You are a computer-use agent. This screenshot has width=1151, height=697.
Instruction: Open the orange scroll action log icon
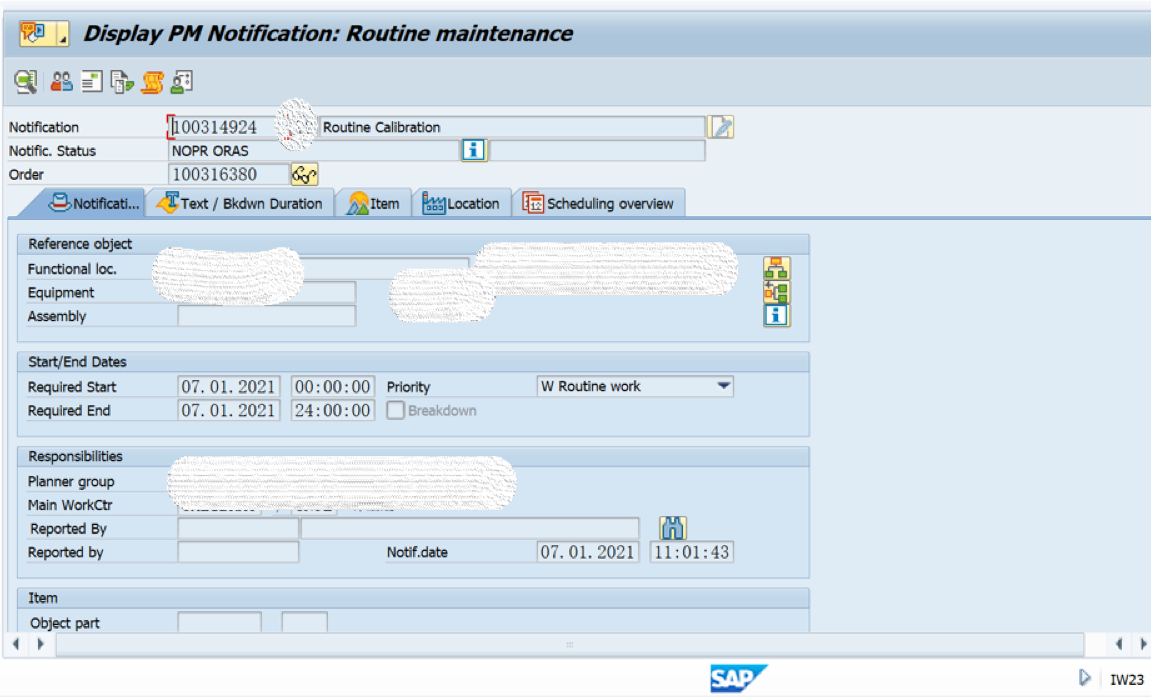pos(152,81)
